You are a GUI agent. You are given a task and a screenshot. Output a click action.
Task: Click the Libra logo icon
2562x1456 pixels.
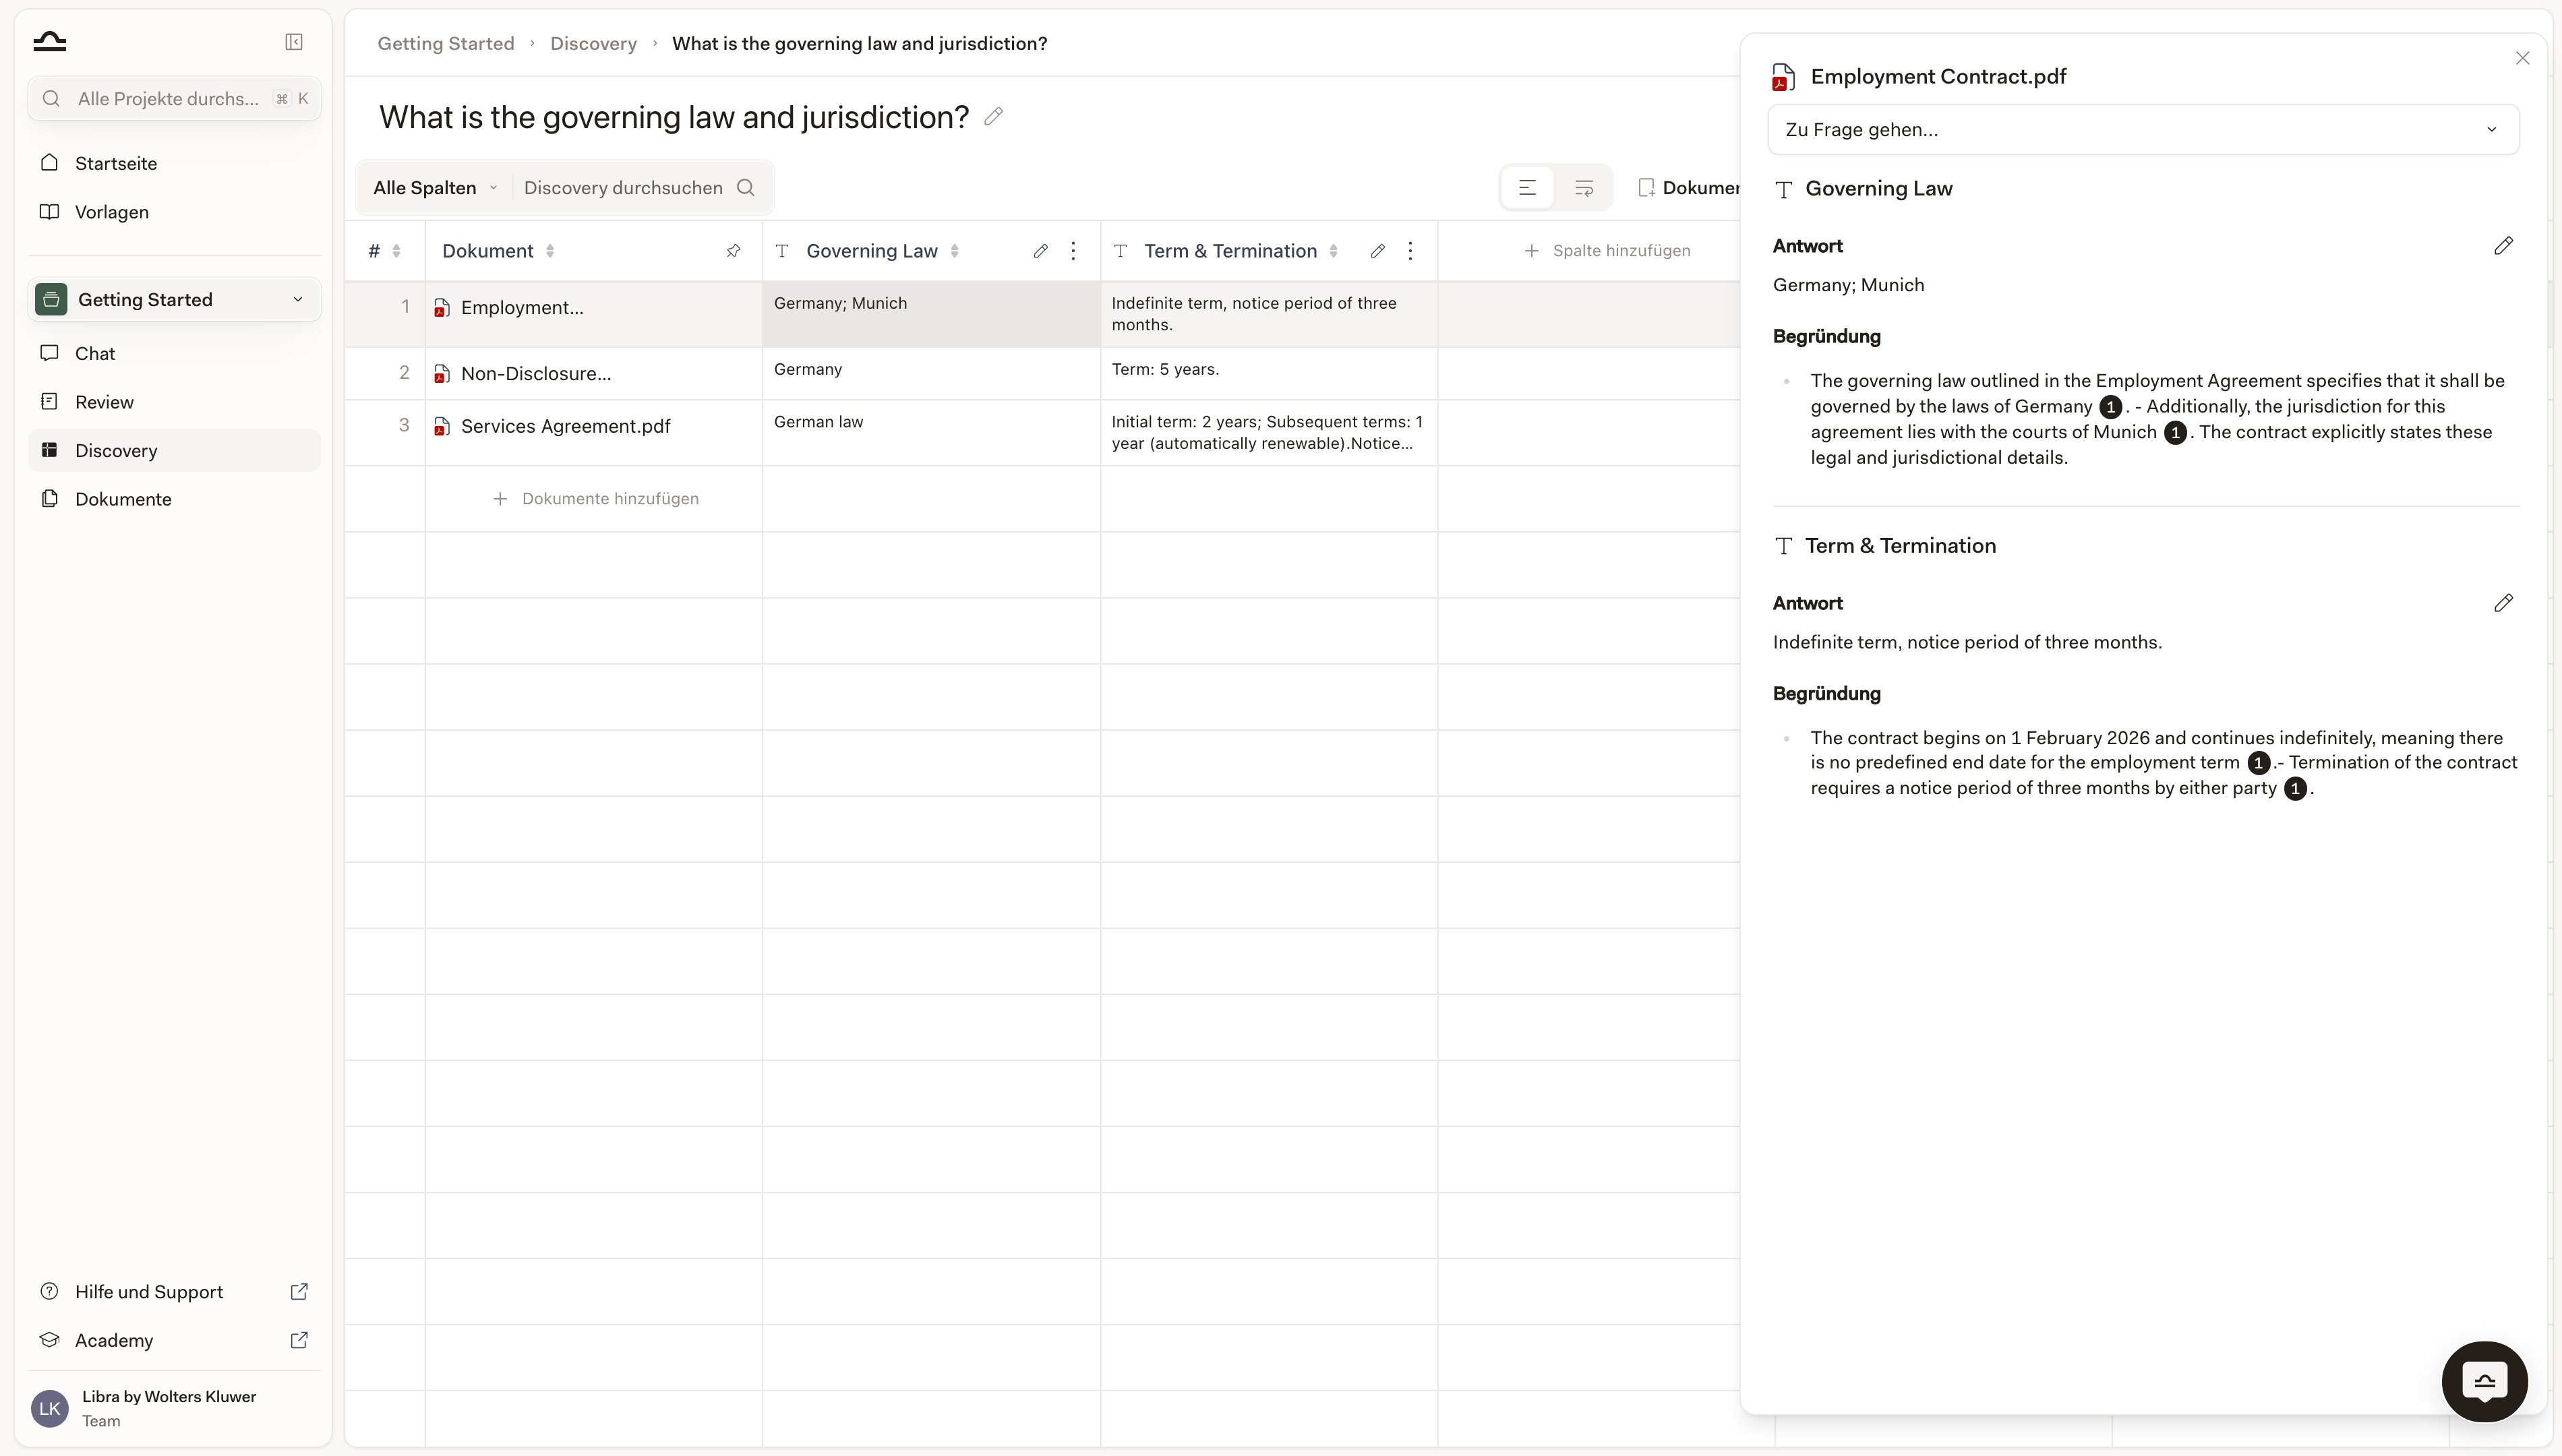(49, 41)
